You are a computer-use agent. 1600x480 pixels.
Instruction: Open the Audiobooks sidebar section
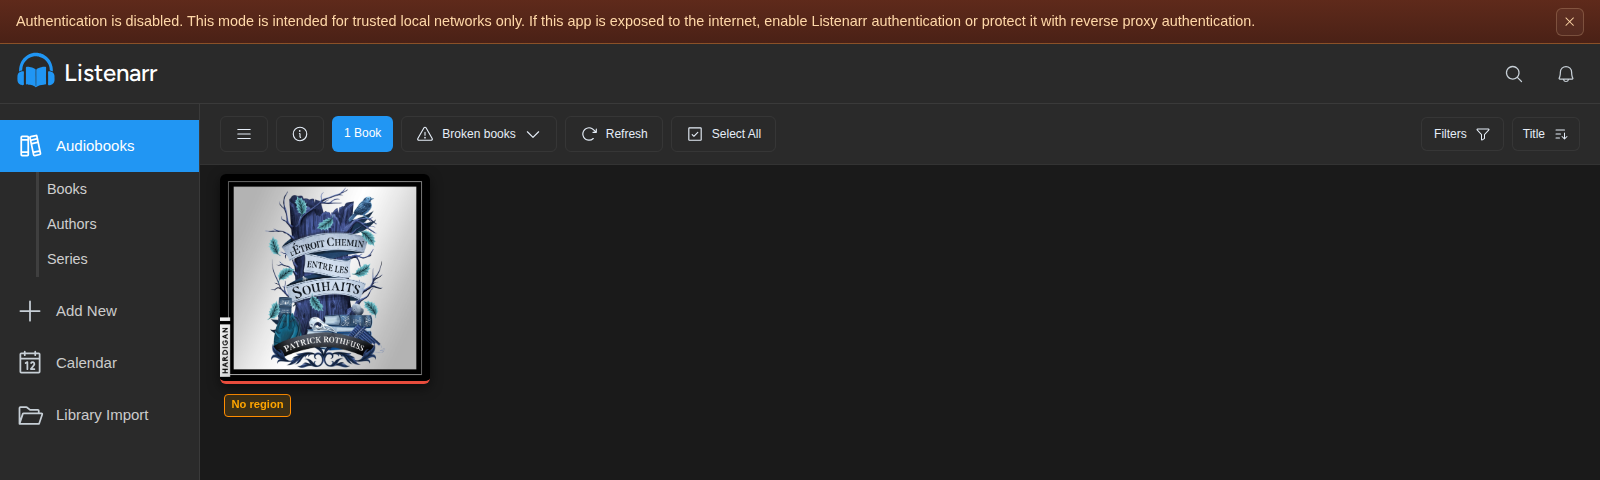[x=100, y=146]
